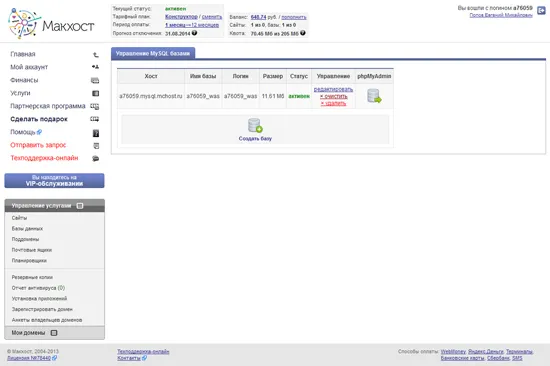Open Базы данных in services management
The image size is (550, 366).
27,228
